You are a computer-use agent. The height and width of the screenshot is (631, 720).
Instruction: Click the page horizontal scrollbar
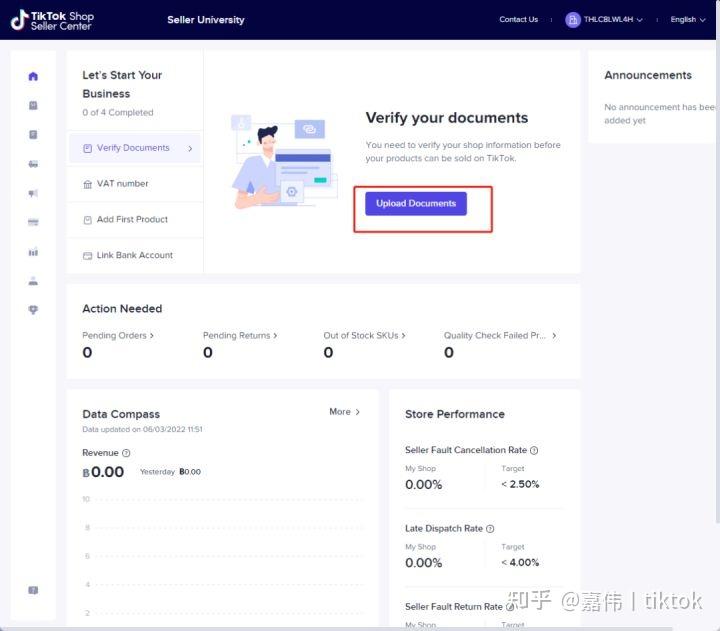click(x=337, y=629)
